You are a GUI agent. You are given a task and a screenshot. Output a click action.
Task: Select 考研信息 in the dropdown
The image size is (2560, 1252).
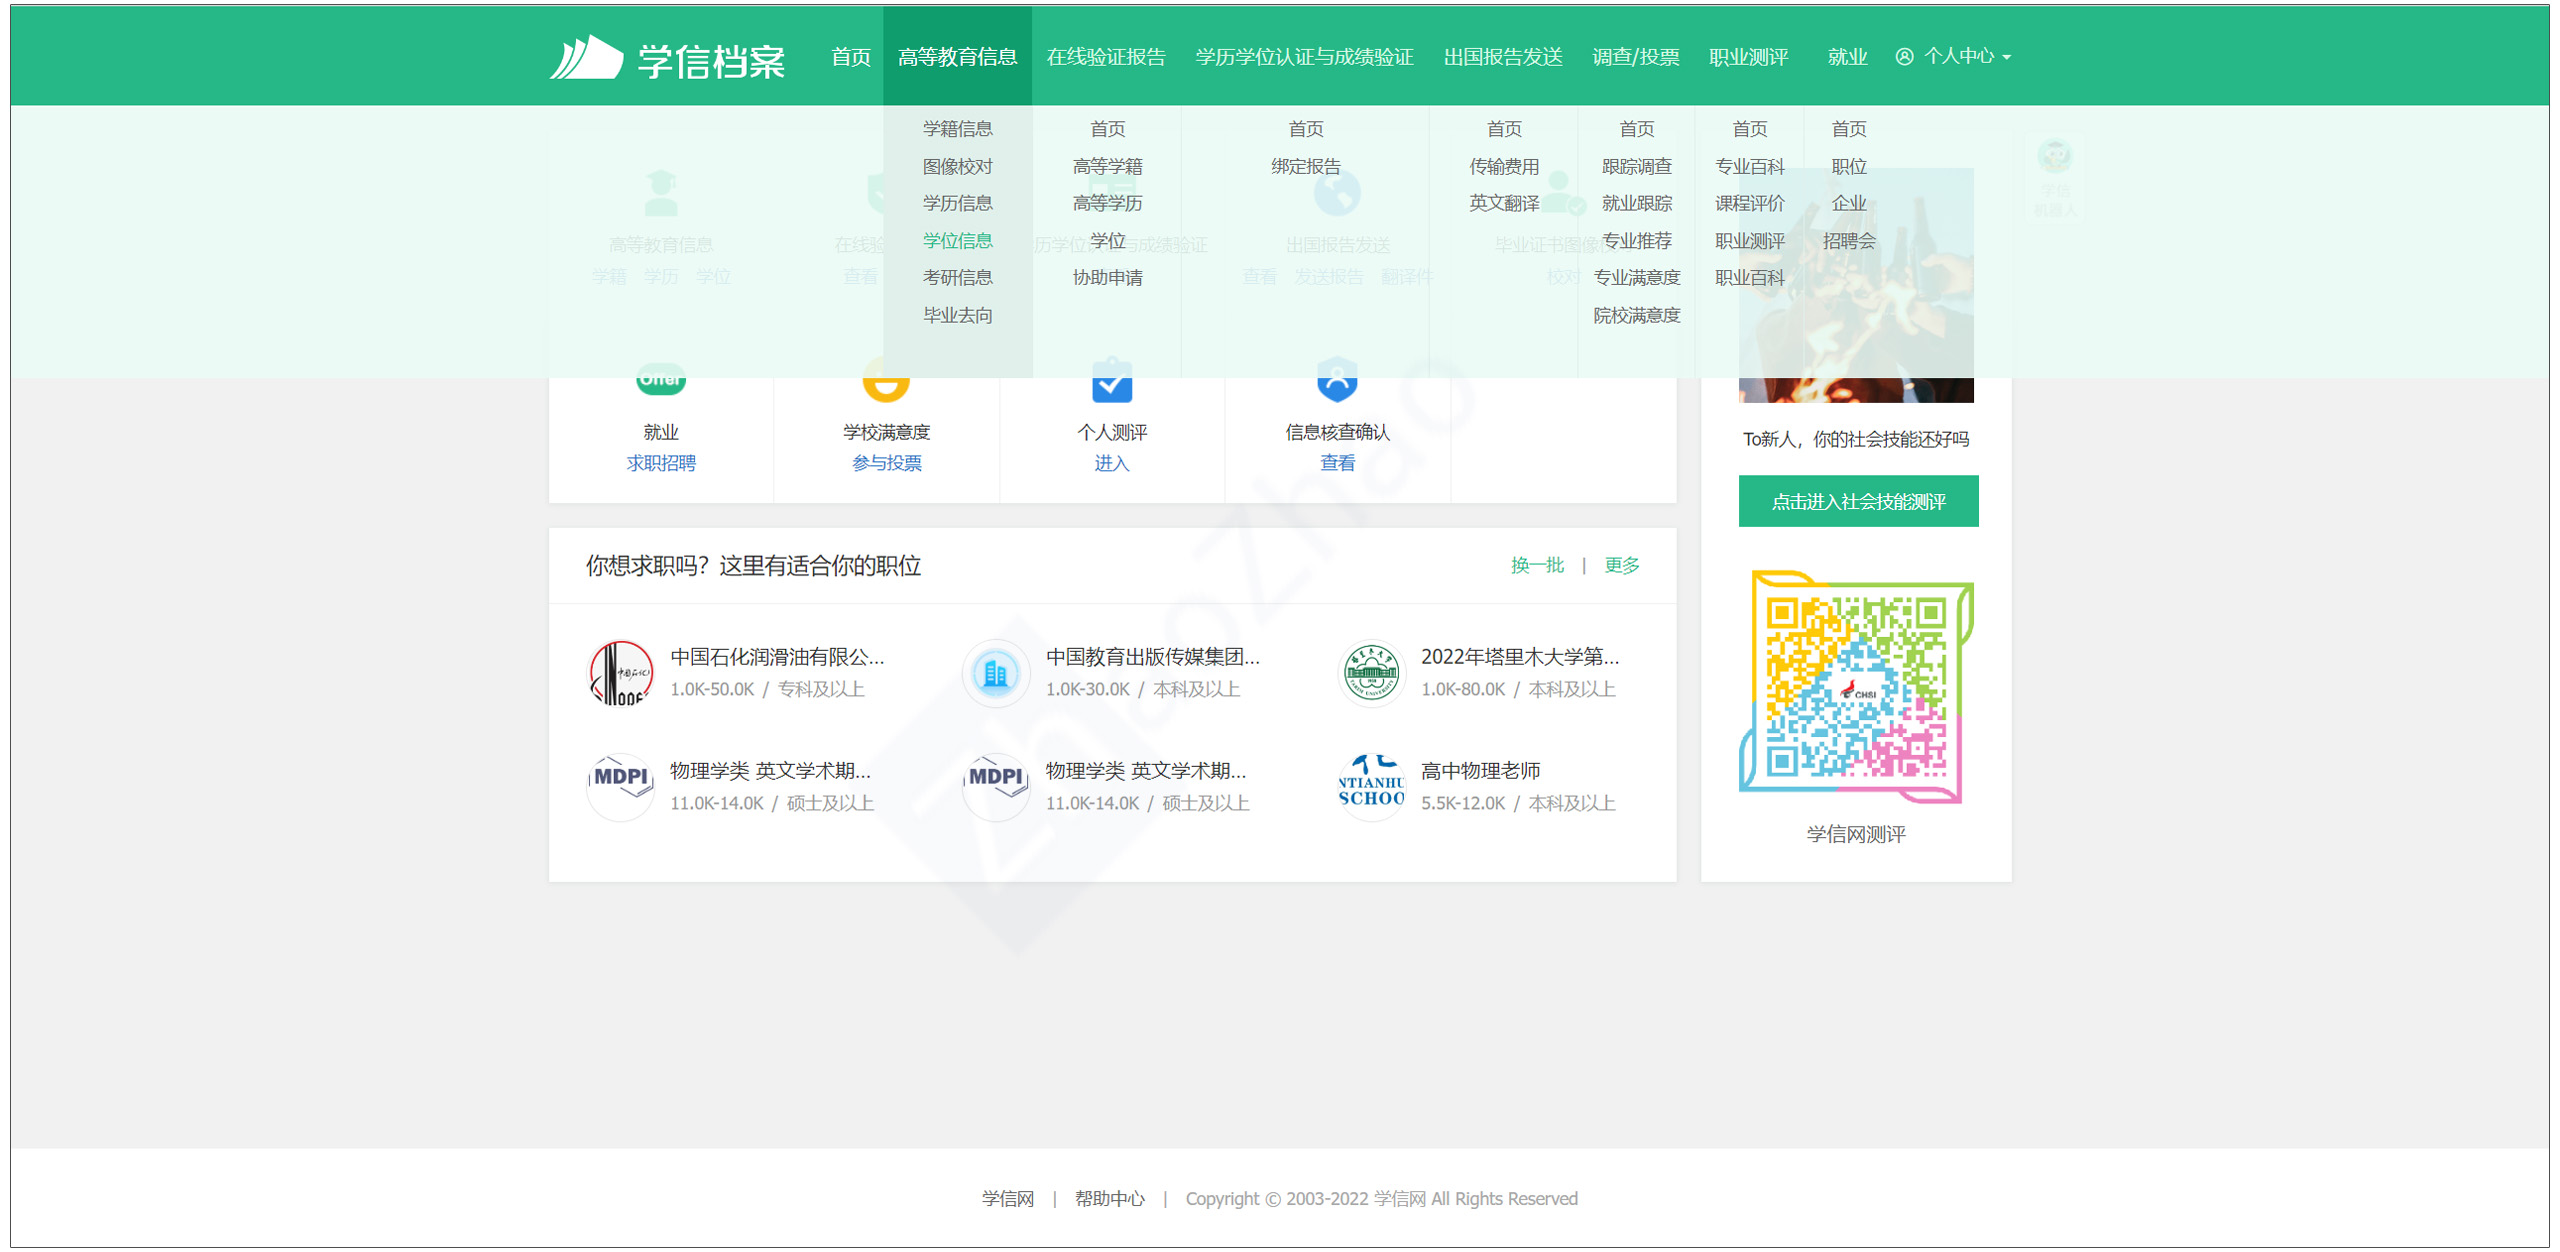(x=957, y=278)
